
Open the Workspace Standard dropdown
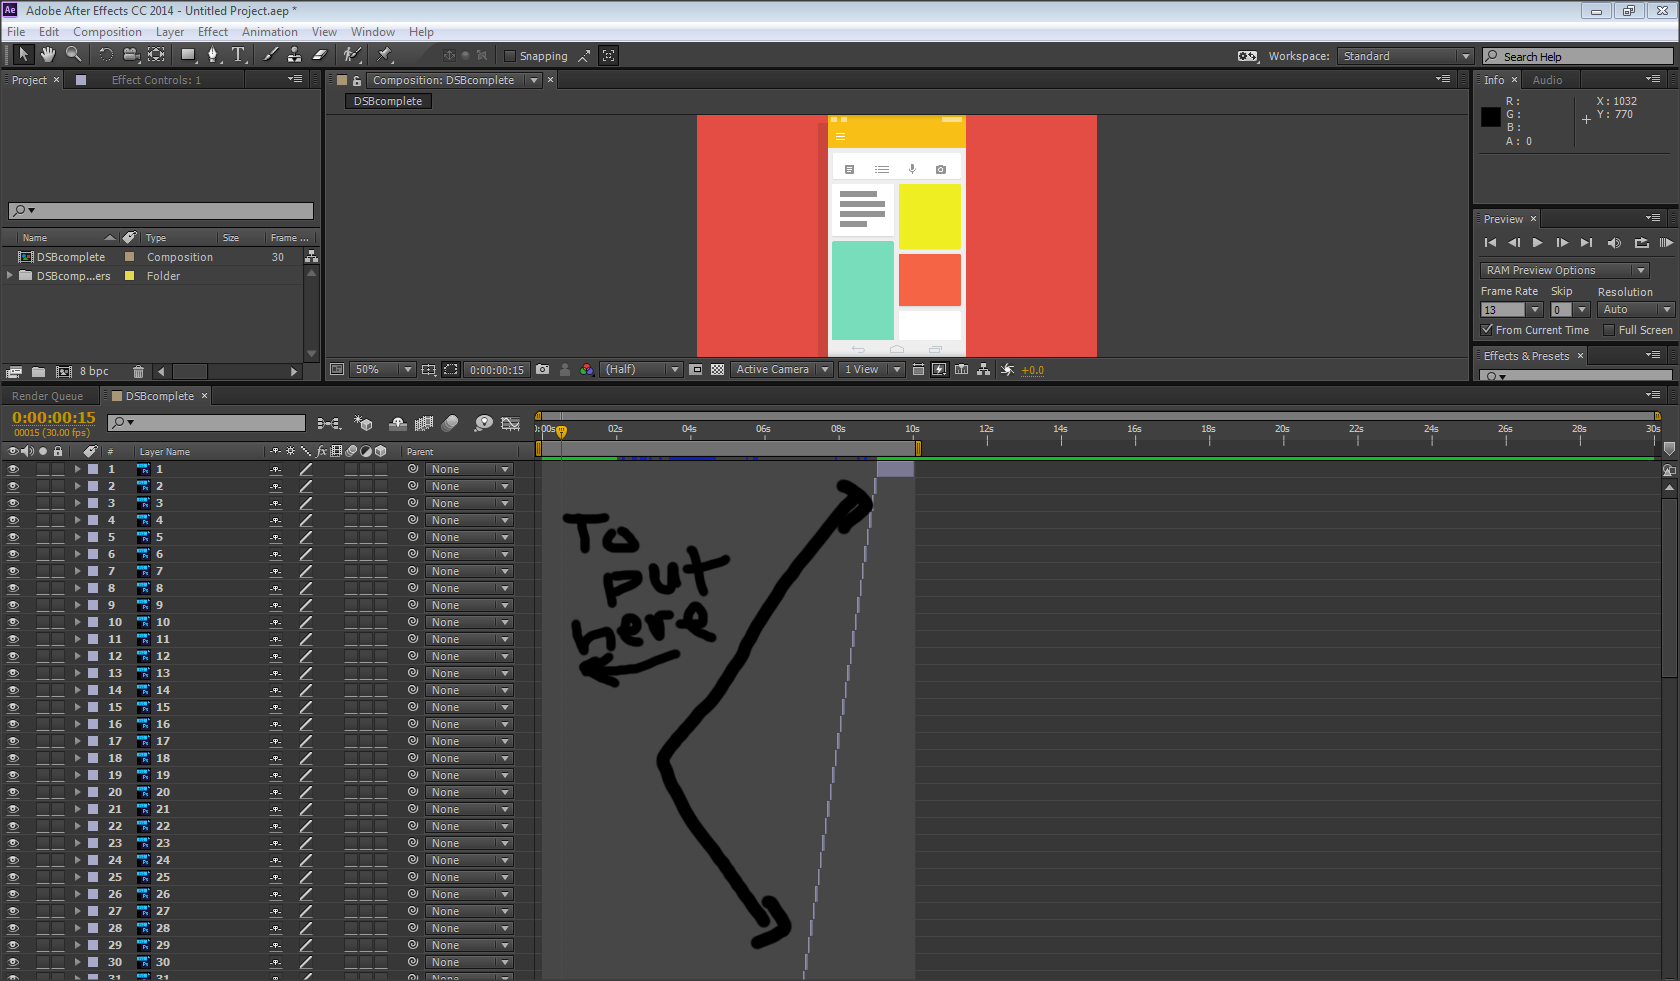(x=1405, y=56)
